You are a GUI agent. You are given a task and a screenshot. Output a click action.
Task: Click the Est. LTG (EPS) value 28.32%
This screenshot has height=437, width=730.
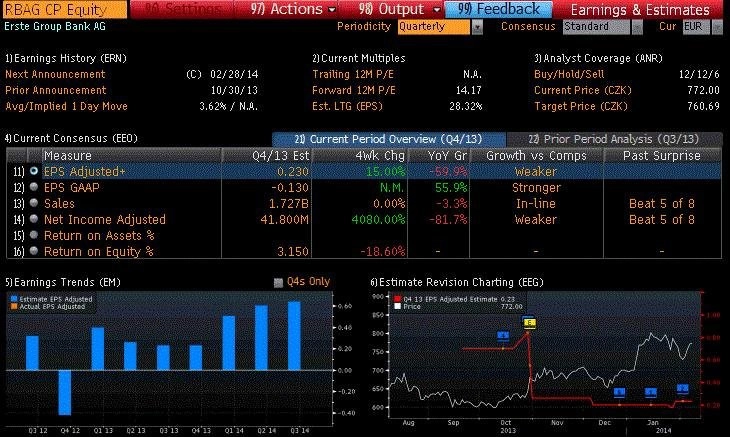[466, 106]
